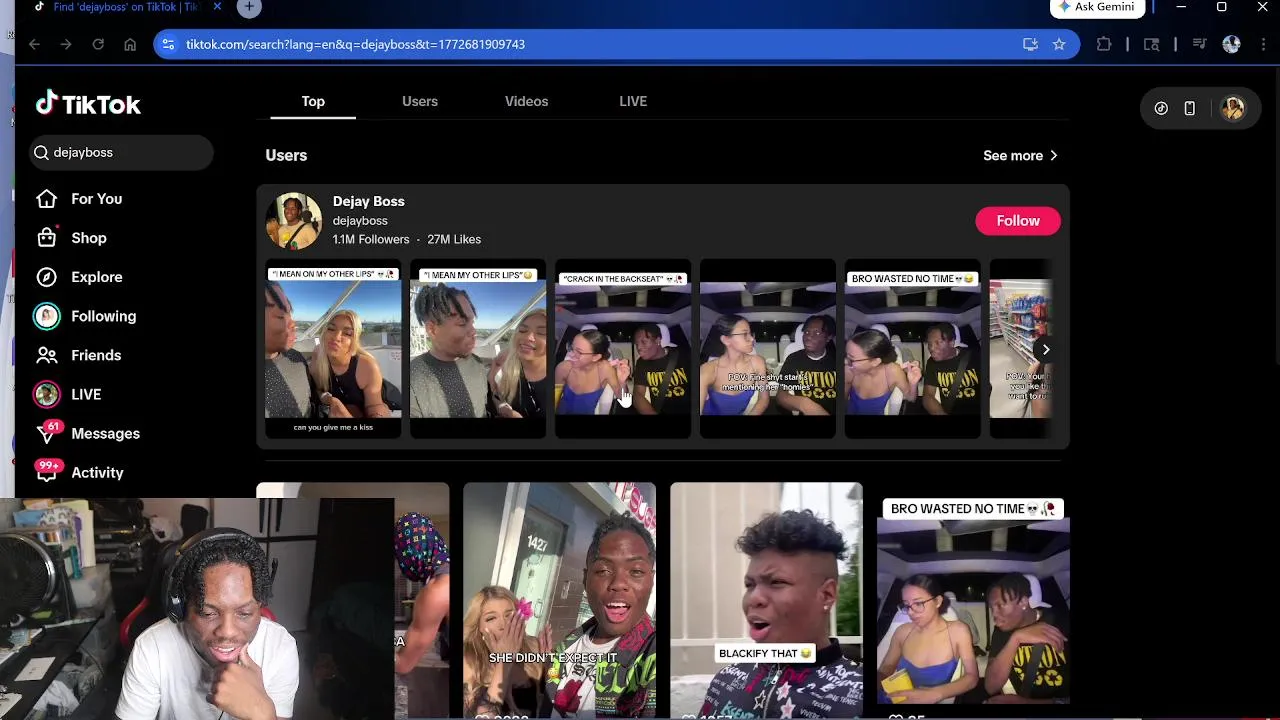Click the Shop label in sidebar
The image size is (1280, 720).
[x=89, y=238]
